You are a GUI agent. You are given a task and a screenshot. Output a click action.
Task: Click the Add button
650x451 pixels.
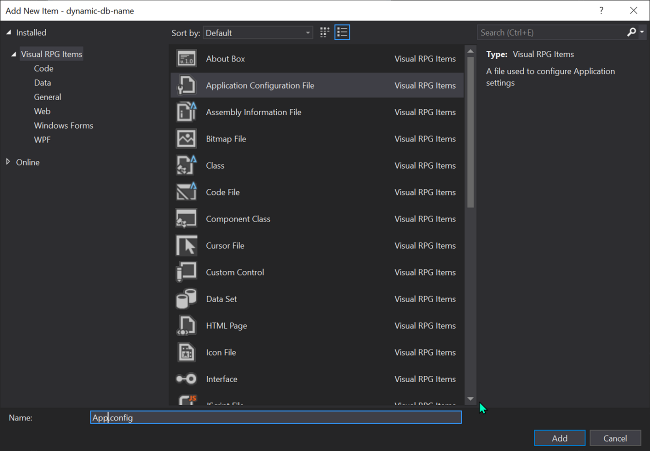pyautogui.click(x=560, y=438)
